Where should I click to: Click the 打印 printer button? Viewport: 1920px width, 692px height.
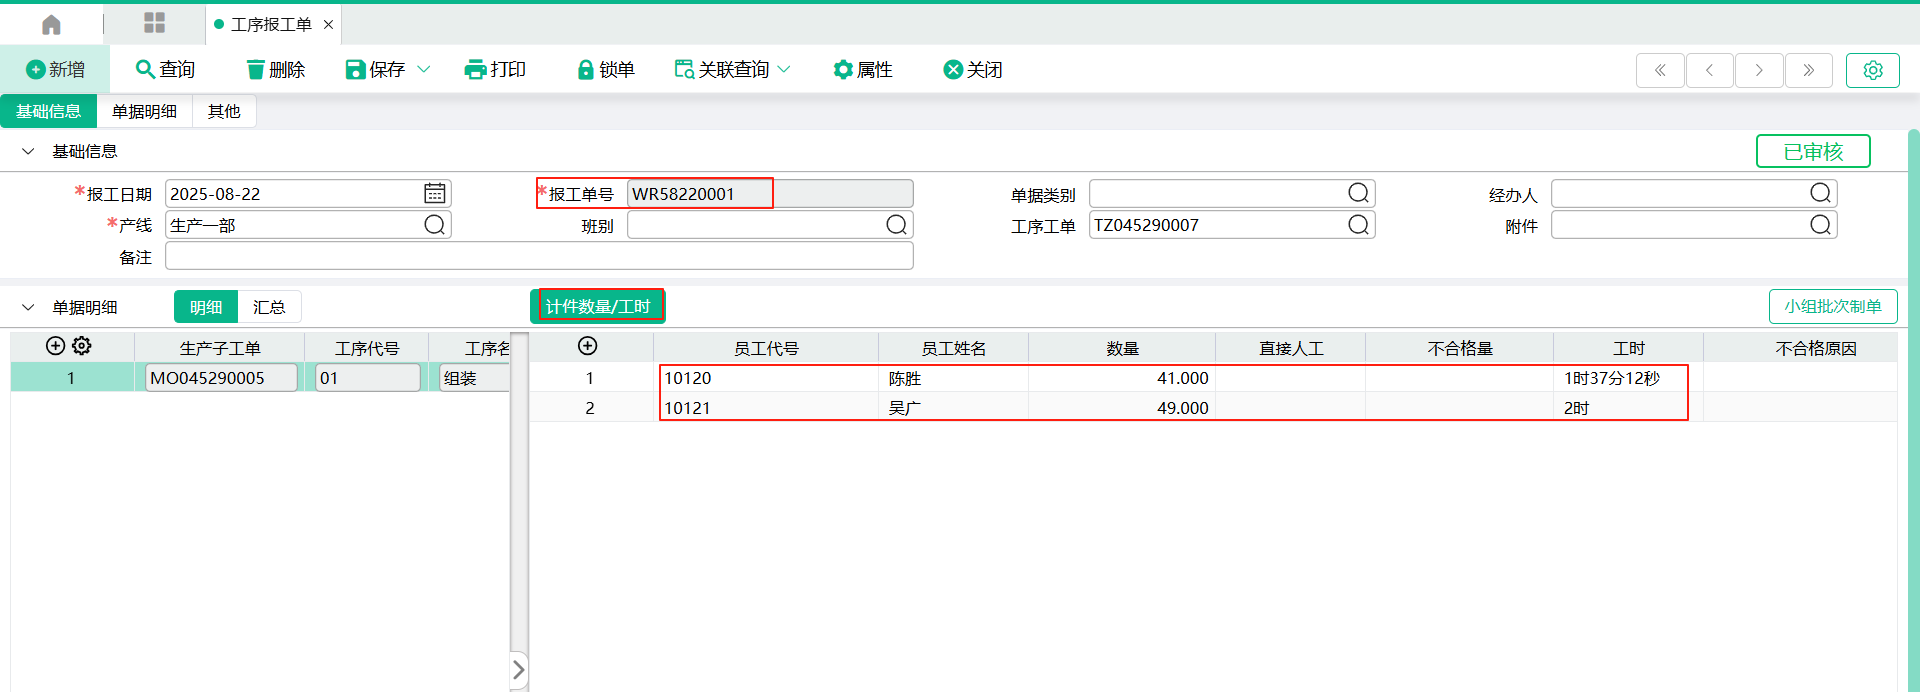pyautogui.click(x=495, y=69)
